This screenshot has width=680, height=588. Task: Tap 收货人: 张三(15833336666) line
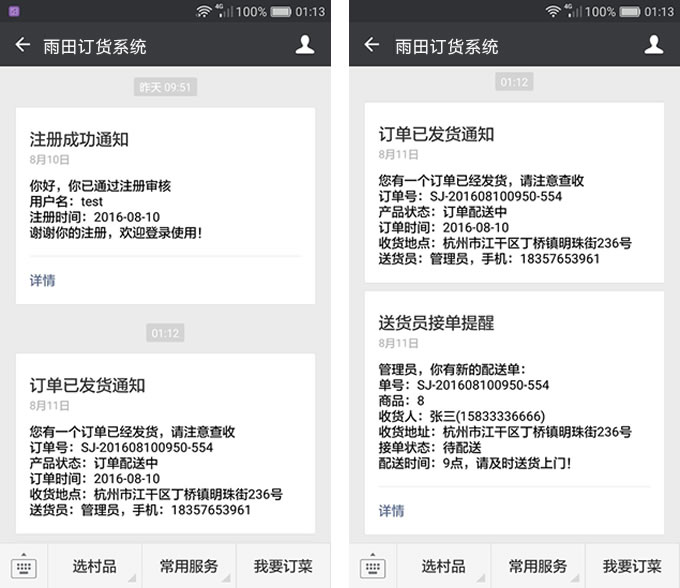[x=462, y=416]
